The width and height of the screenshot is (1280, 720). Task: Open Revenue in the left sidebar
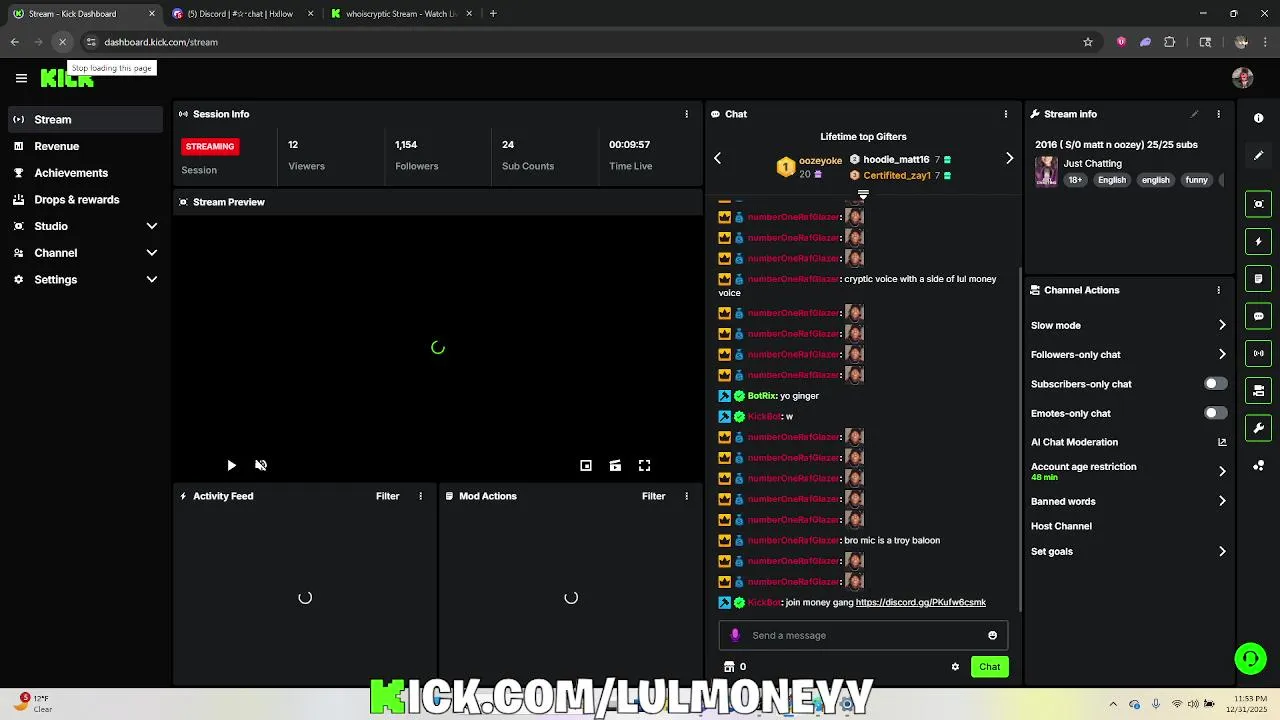click(x=85, y=146)
